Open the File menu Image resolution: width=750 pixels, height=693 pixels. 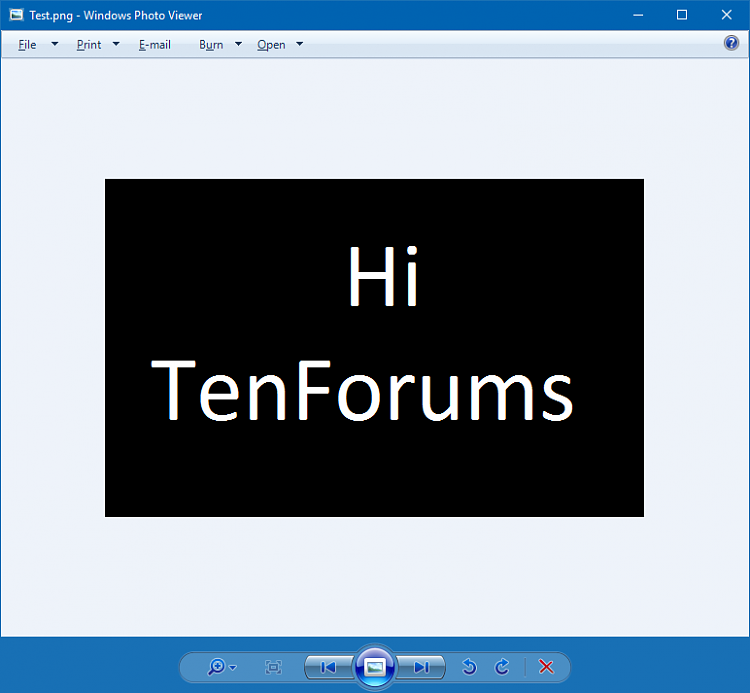27,44
